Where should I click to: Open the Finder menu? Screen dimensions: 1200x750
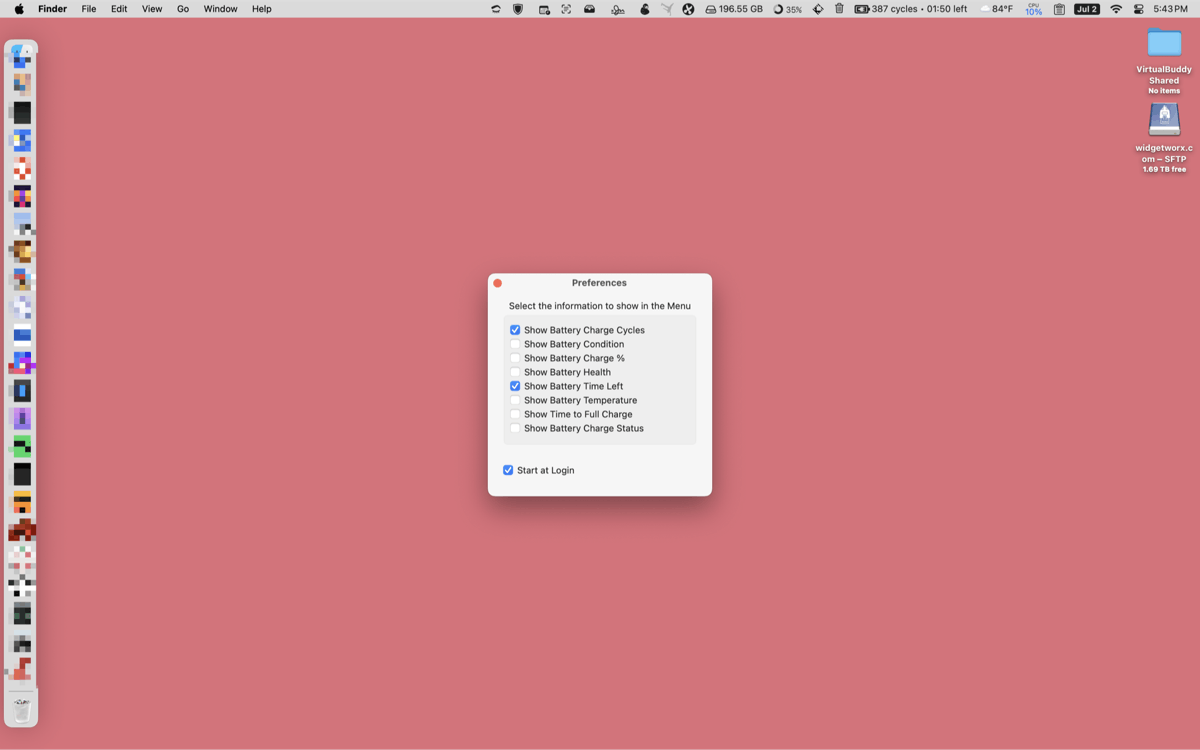tap(52, 9)
